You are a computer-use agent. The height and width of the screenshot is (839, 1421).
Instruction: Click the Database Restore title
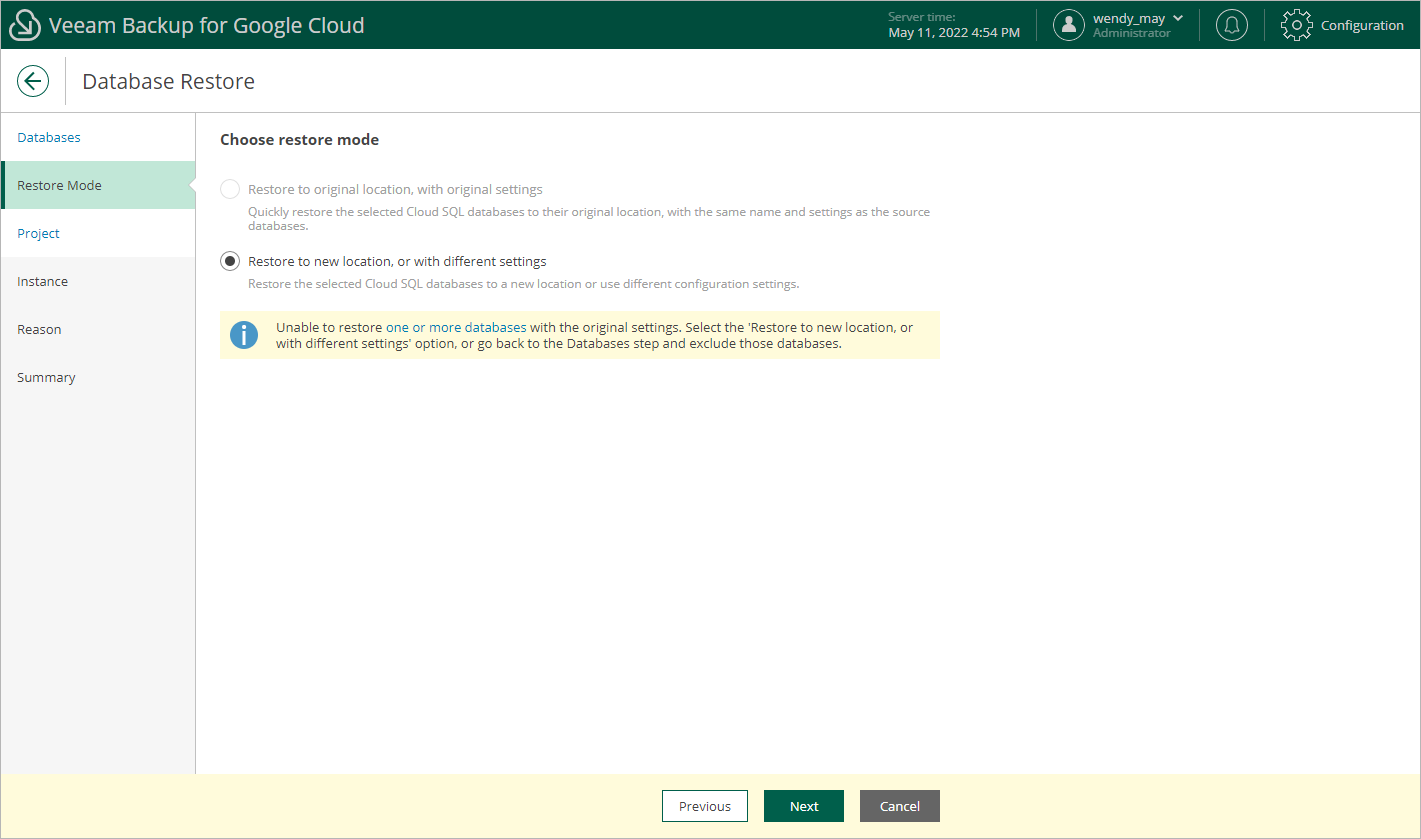(x=168, y=82)
